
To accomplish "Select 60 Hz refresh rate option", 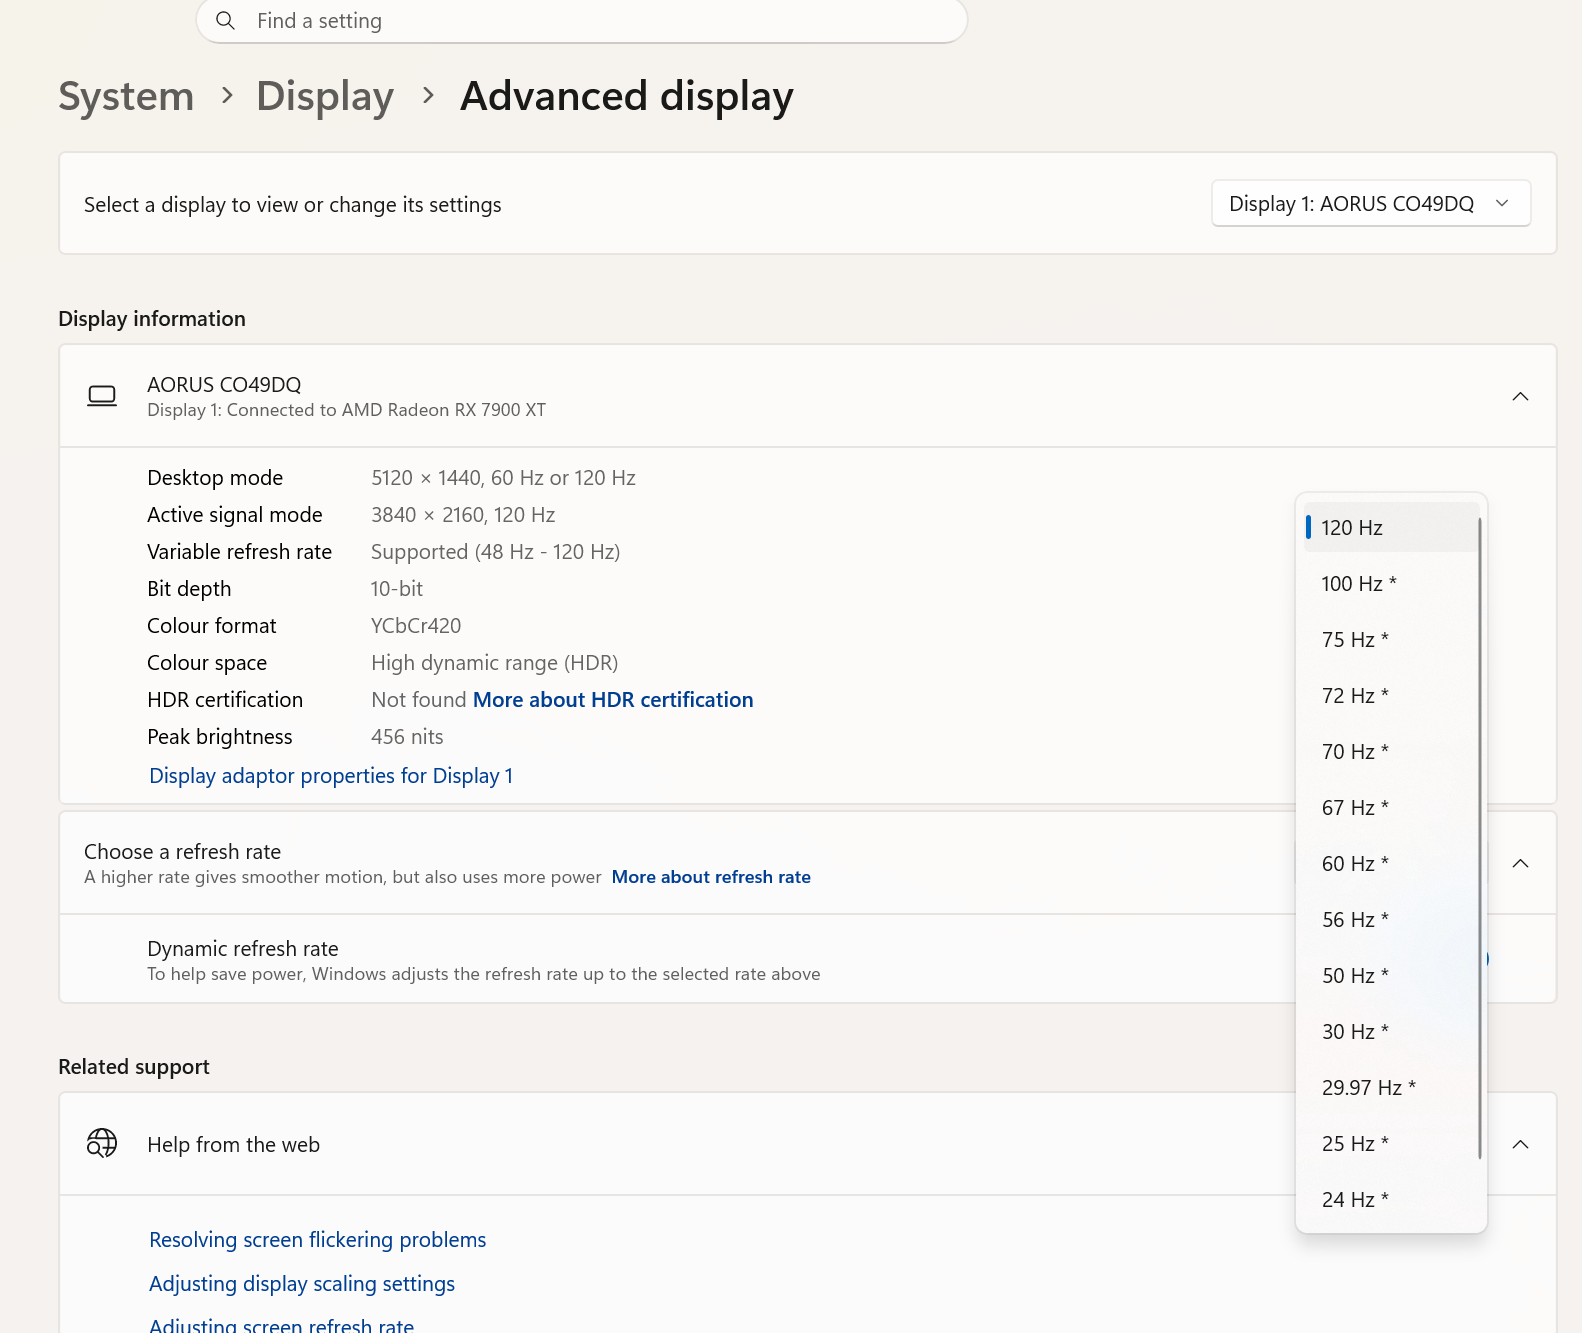I will [1391, 863].
